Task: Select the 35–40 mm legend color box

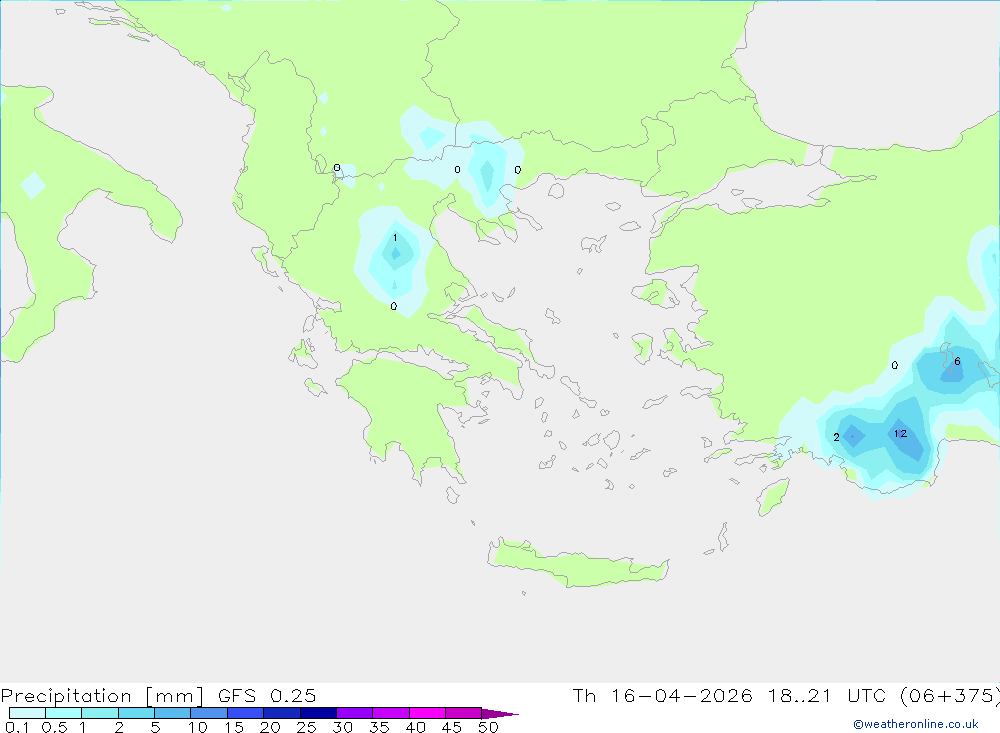Action: (390, 713)
